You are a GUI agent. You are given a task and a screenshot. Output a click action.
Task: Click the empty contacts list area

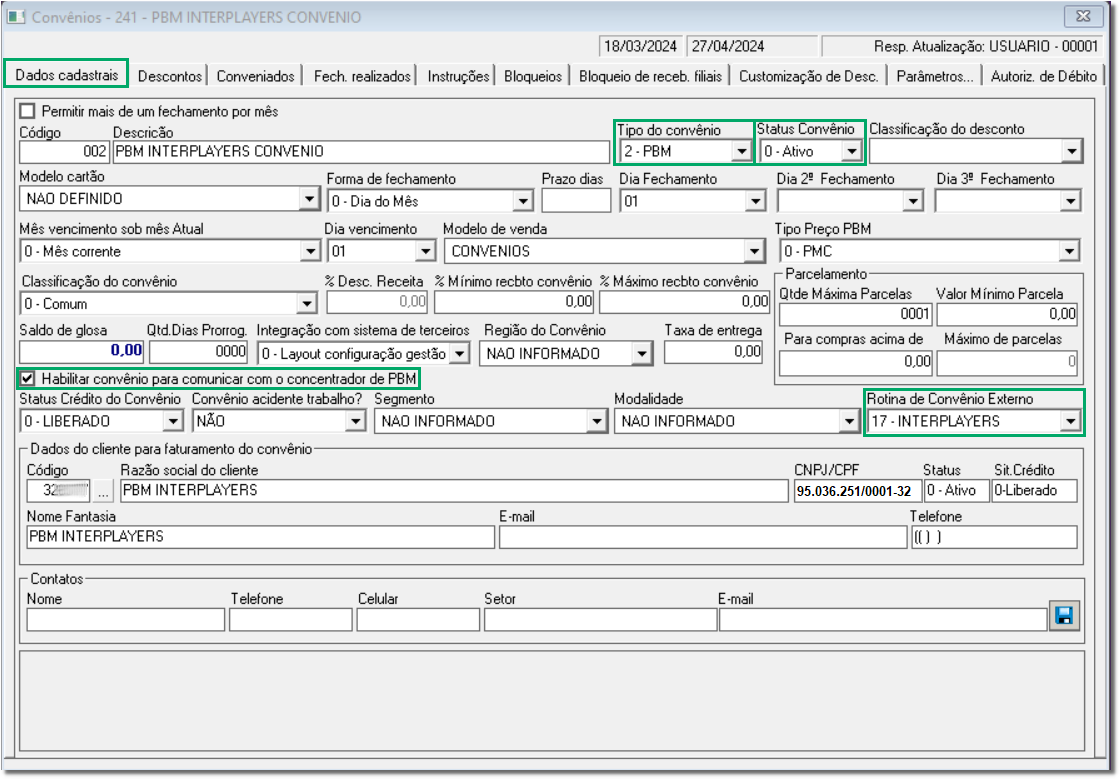pyautogui.click(x=552, y=700)
